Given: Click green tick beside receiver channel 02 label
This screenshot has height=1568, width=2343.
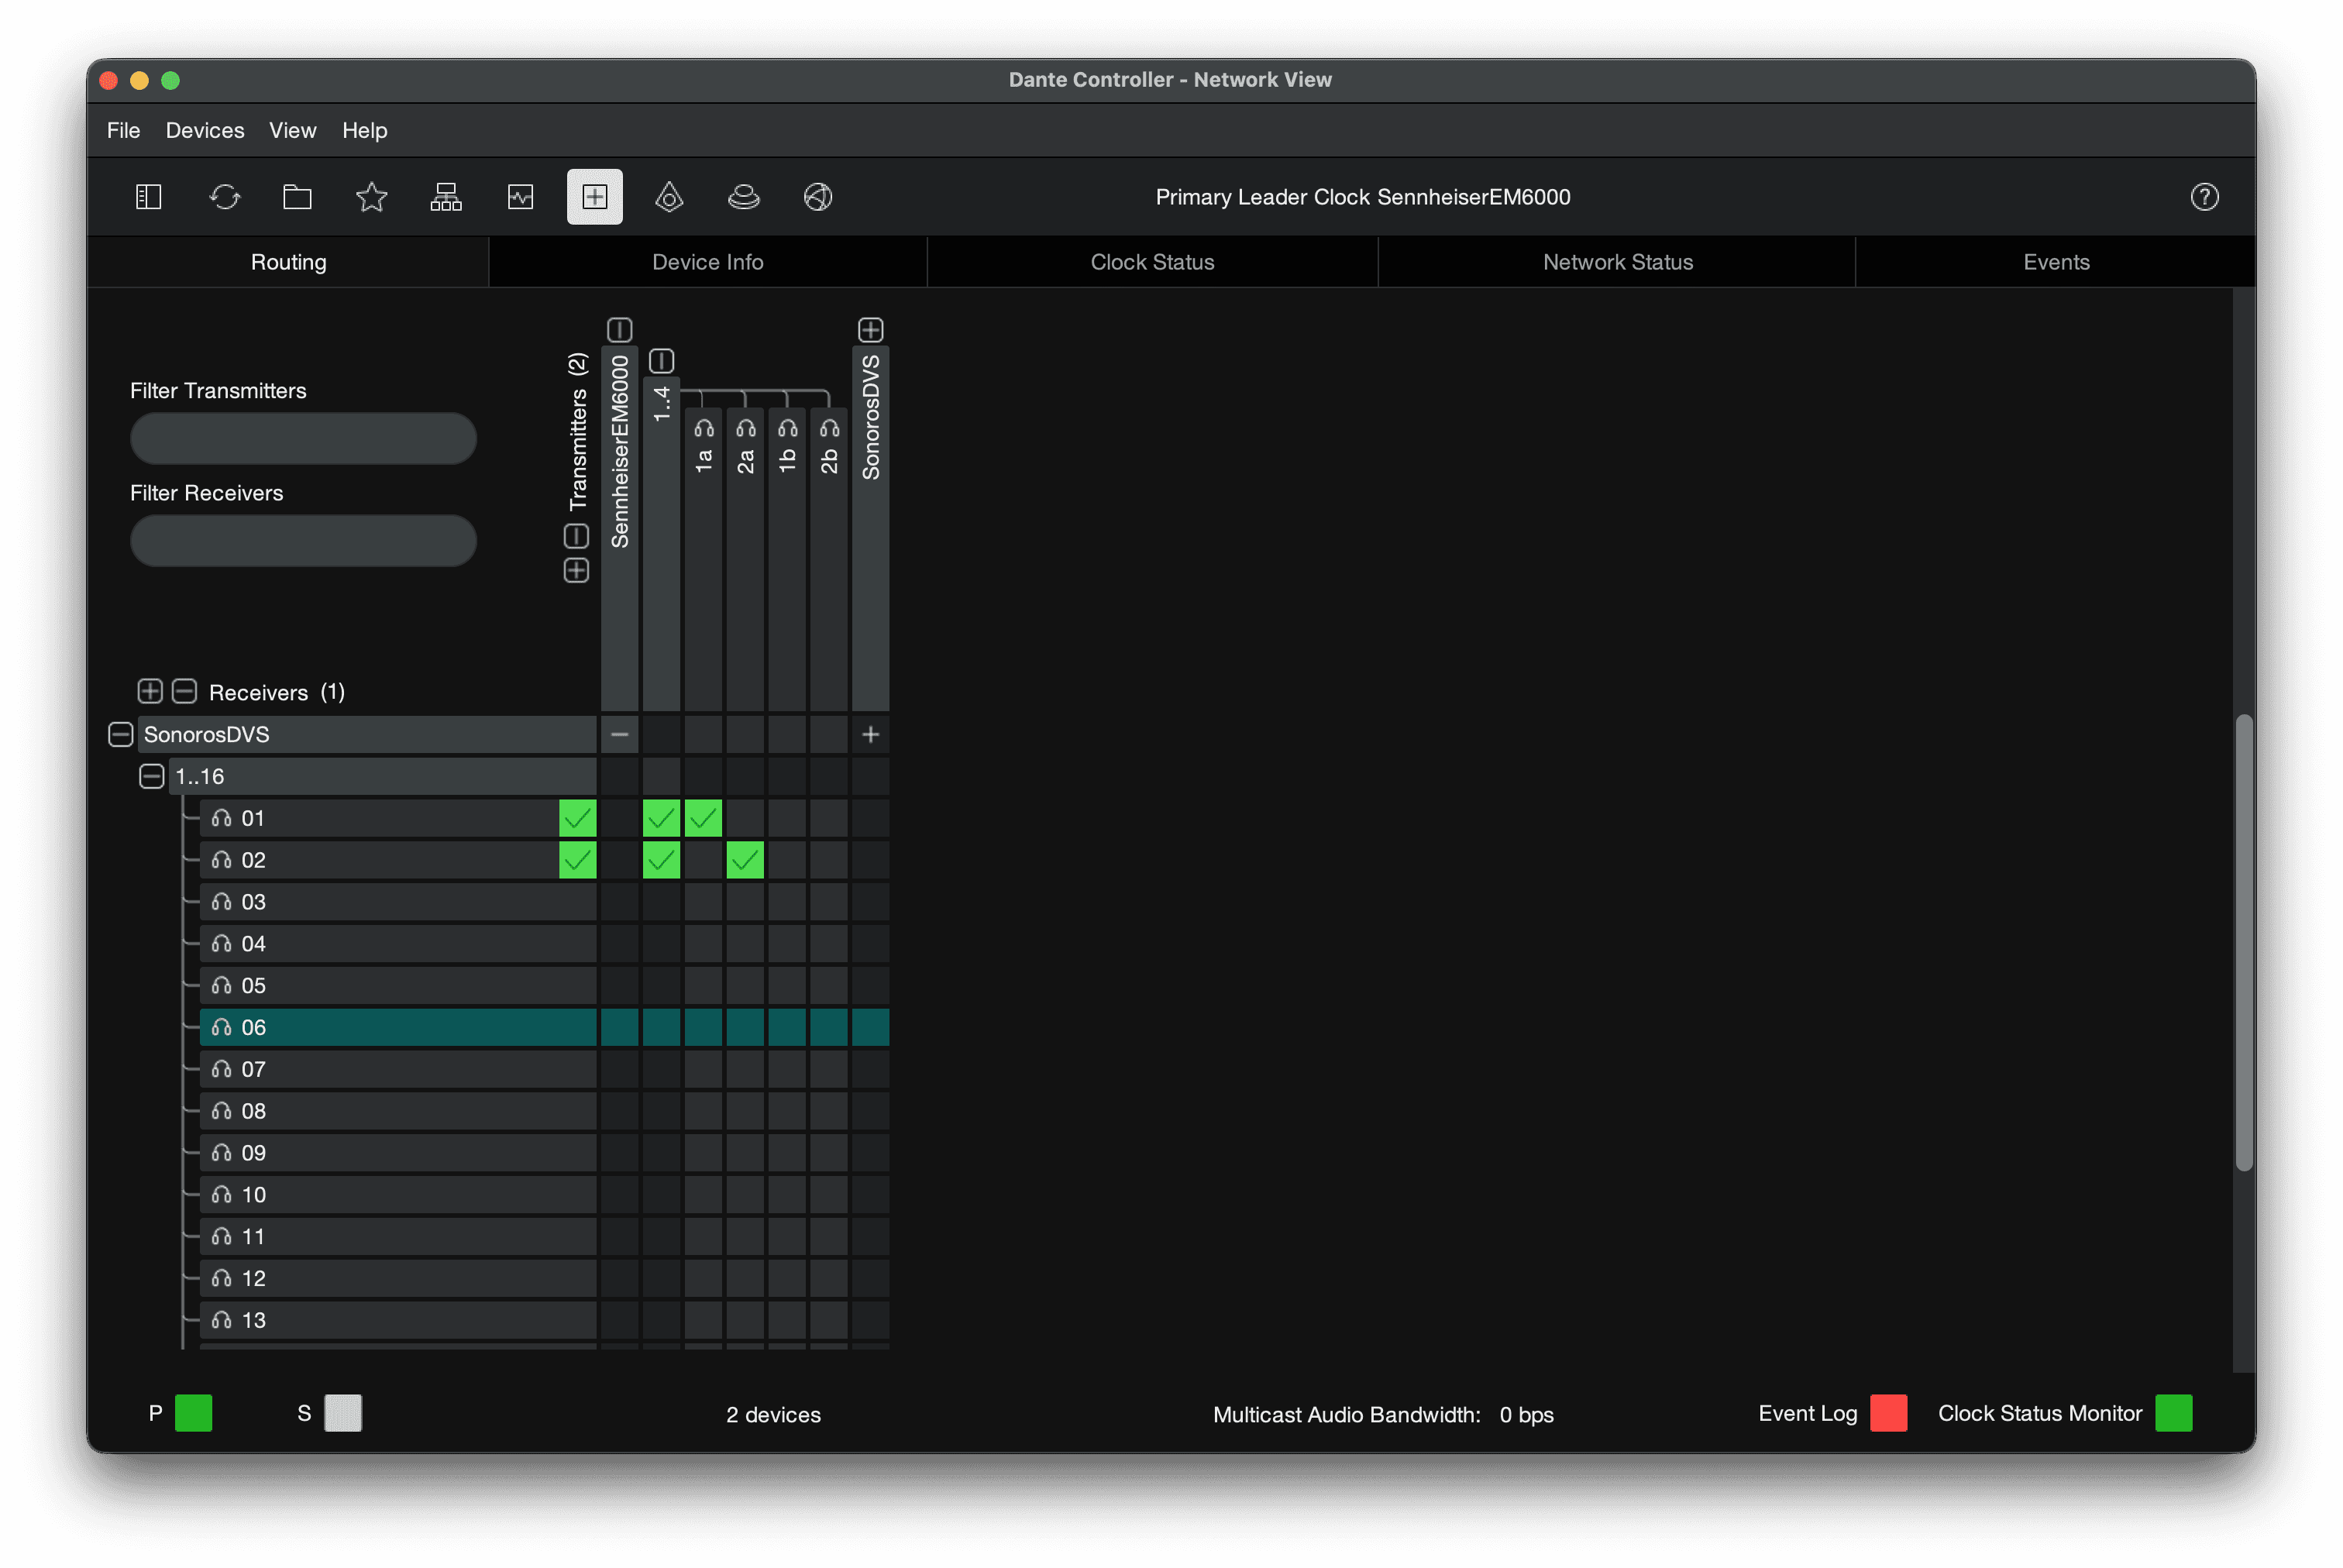Looking at the screenshot, I should (x=577, y=861).
